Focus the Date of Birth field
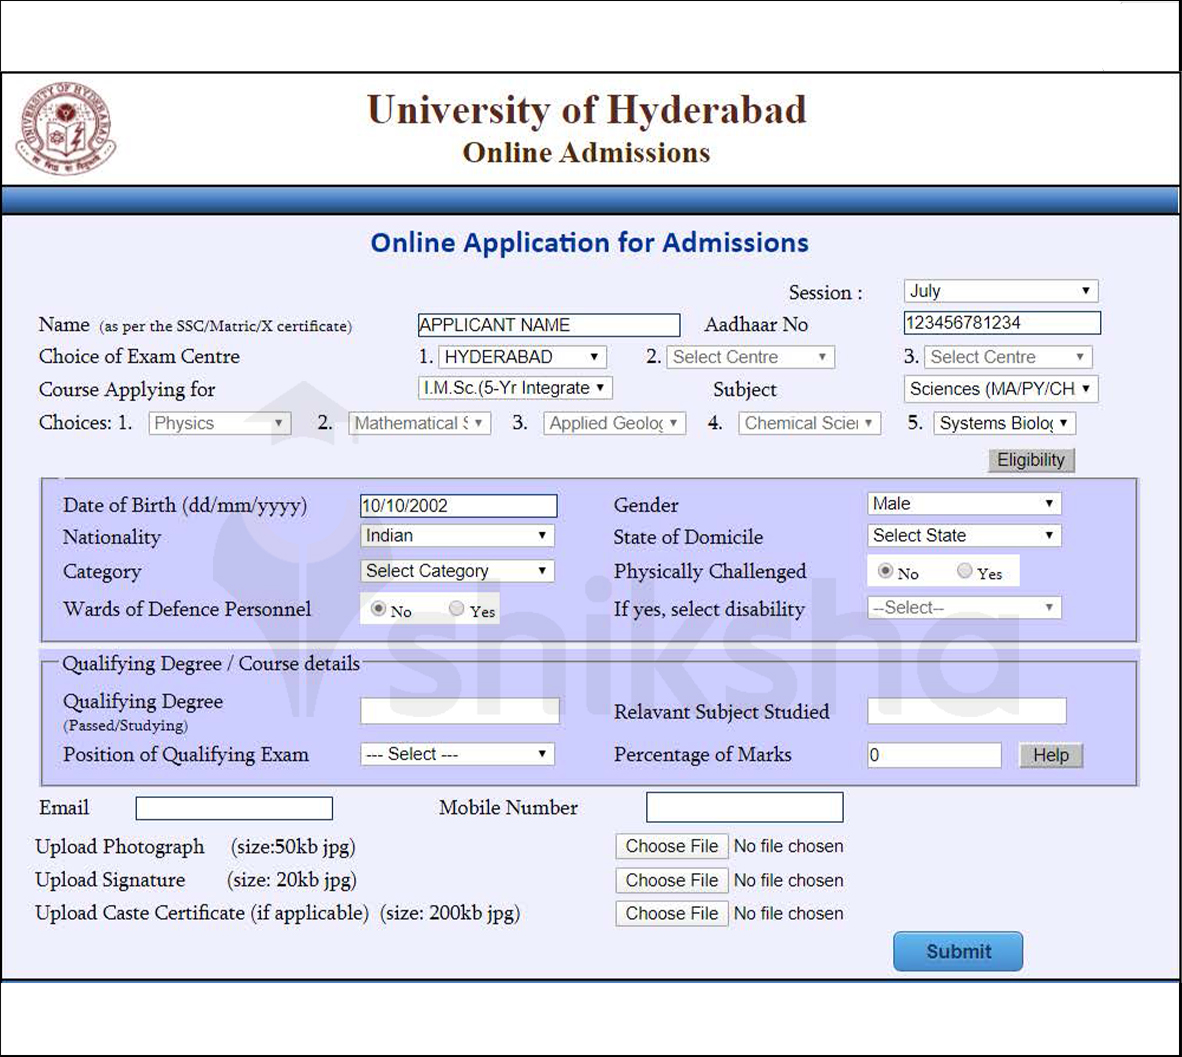Viewport: 1182px width, 1057px height. (x=458, y=506)
